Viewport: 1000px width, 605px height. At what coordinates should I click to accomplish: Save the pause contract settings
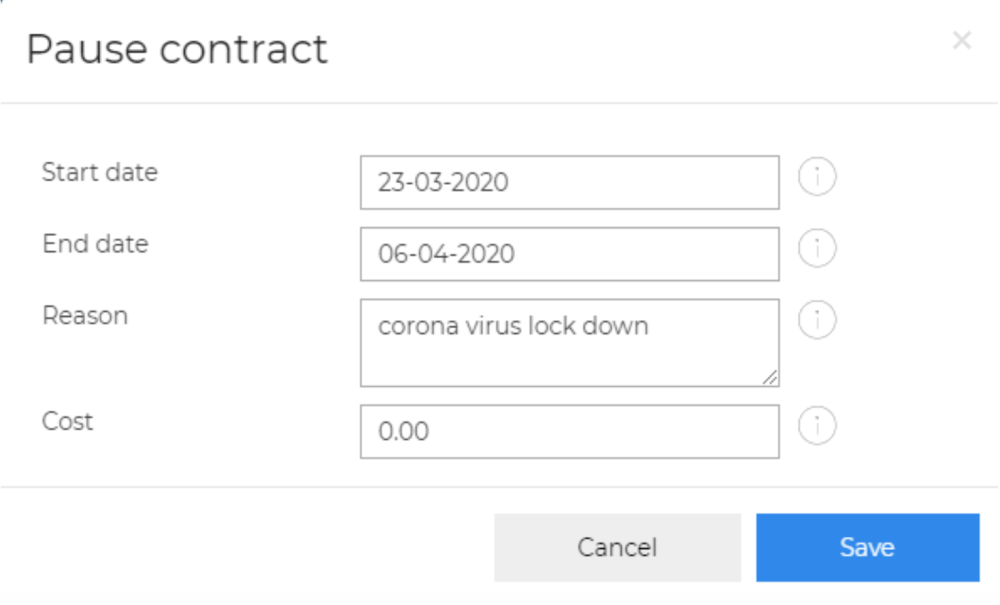(868, 548)
